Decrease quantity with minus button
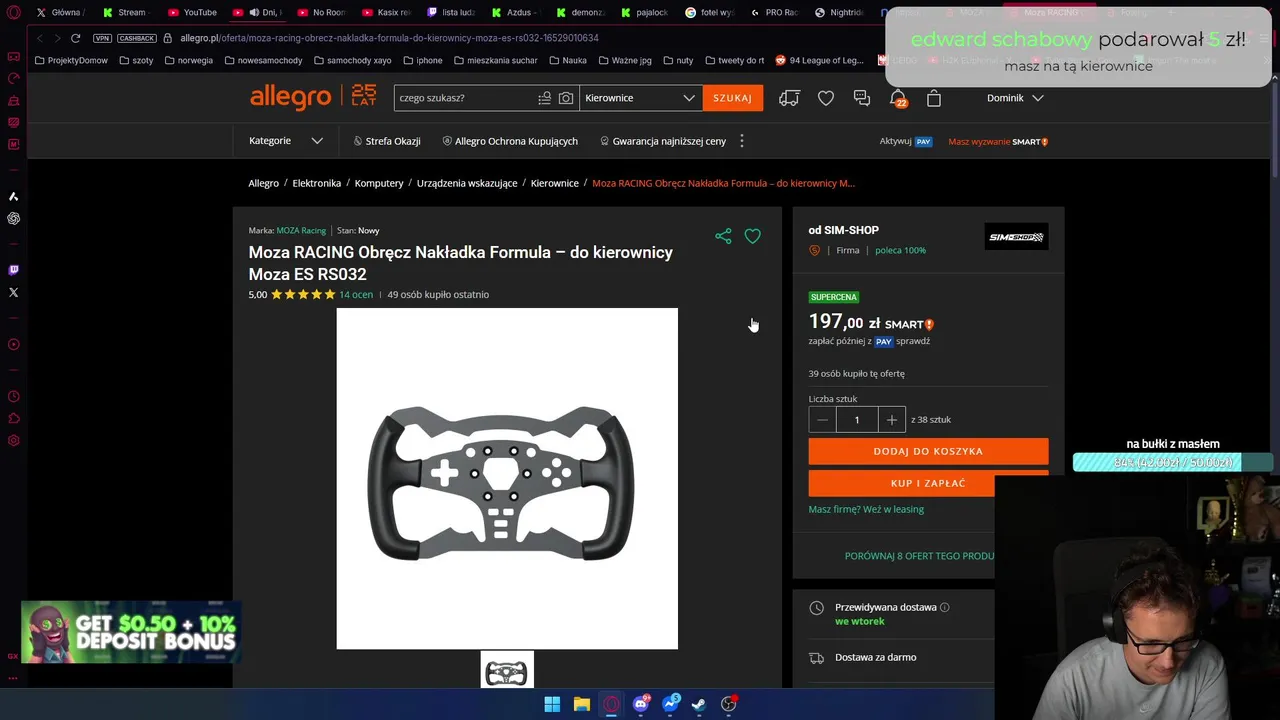Screen dimensions: 1280x720 822,420
